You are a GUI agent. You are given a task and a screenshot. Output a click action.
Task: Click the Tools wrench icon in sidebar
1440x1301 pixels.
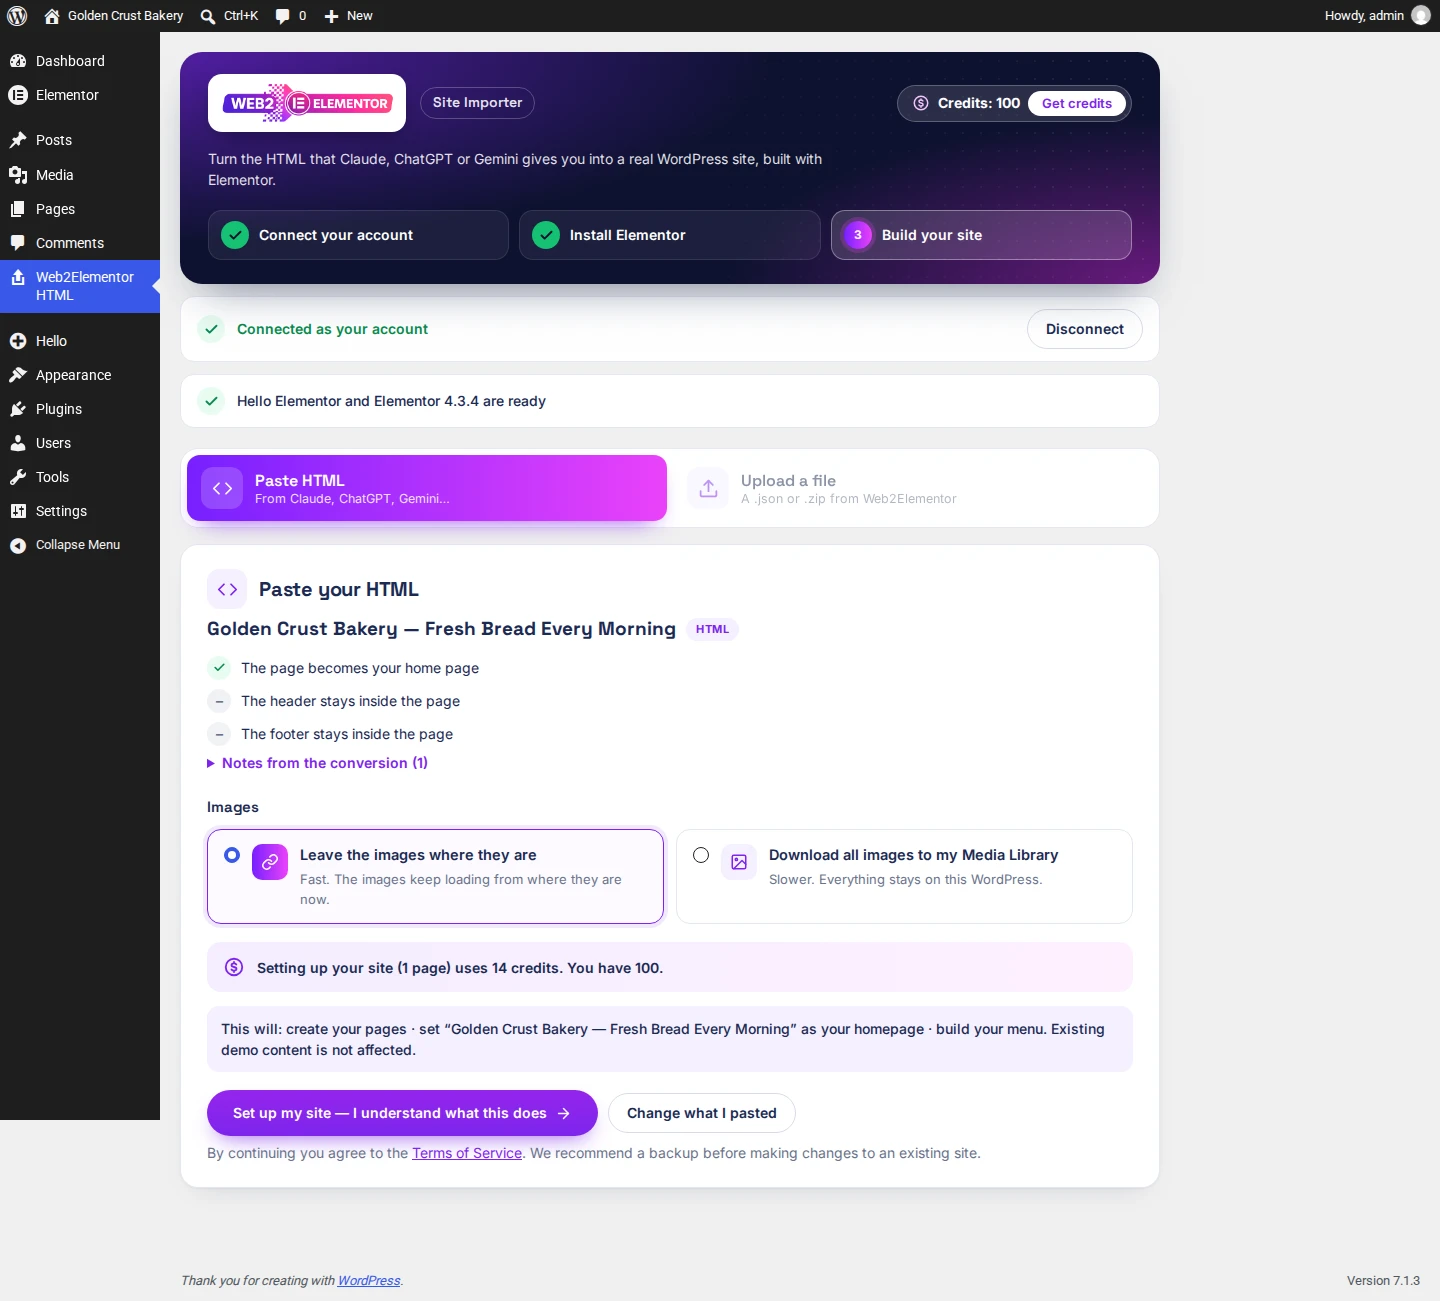pyautogui.click(x=18, y=477)
